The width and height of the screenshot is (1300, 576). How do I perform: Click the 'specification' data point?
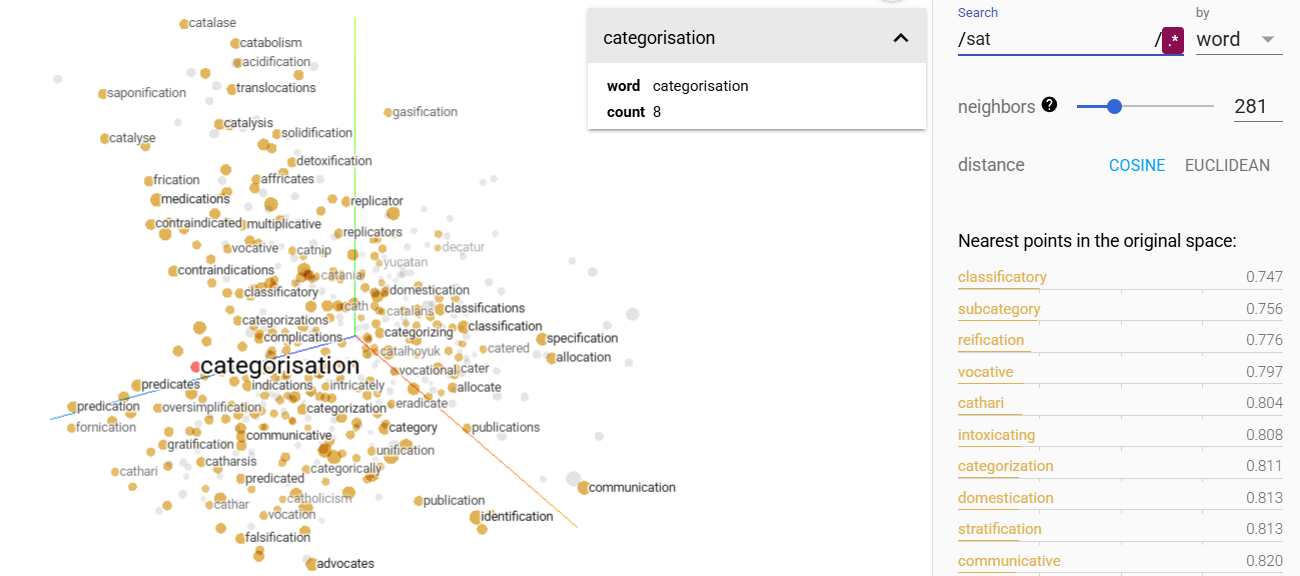pos(541,339)
